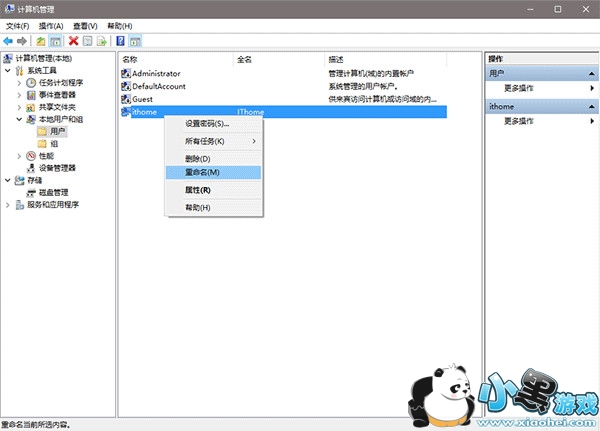Click the ithome user account icon
Image resolution: width=600 pixels, height=431 pixels.
coord(126,112)
